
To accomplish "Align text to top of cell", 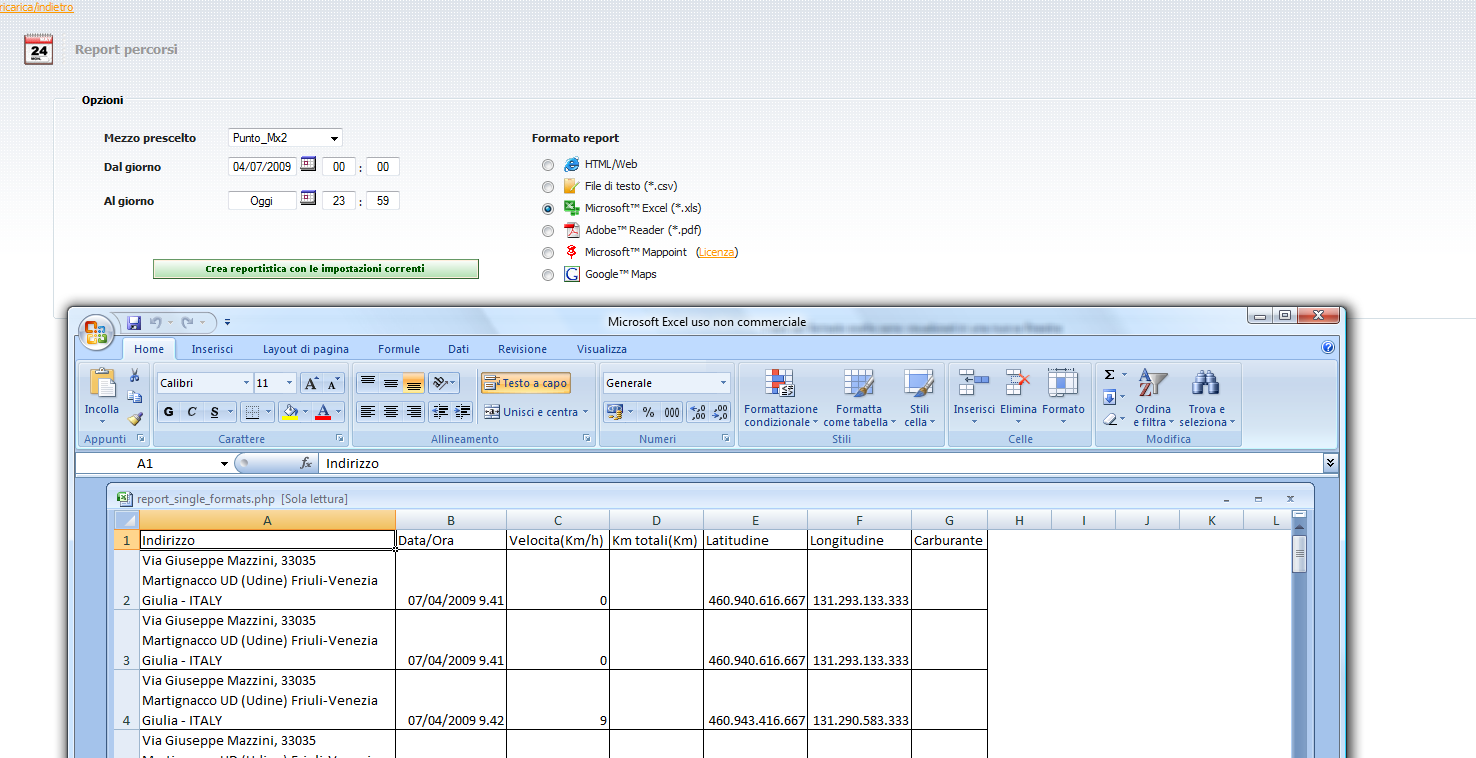I will point(368,383).
